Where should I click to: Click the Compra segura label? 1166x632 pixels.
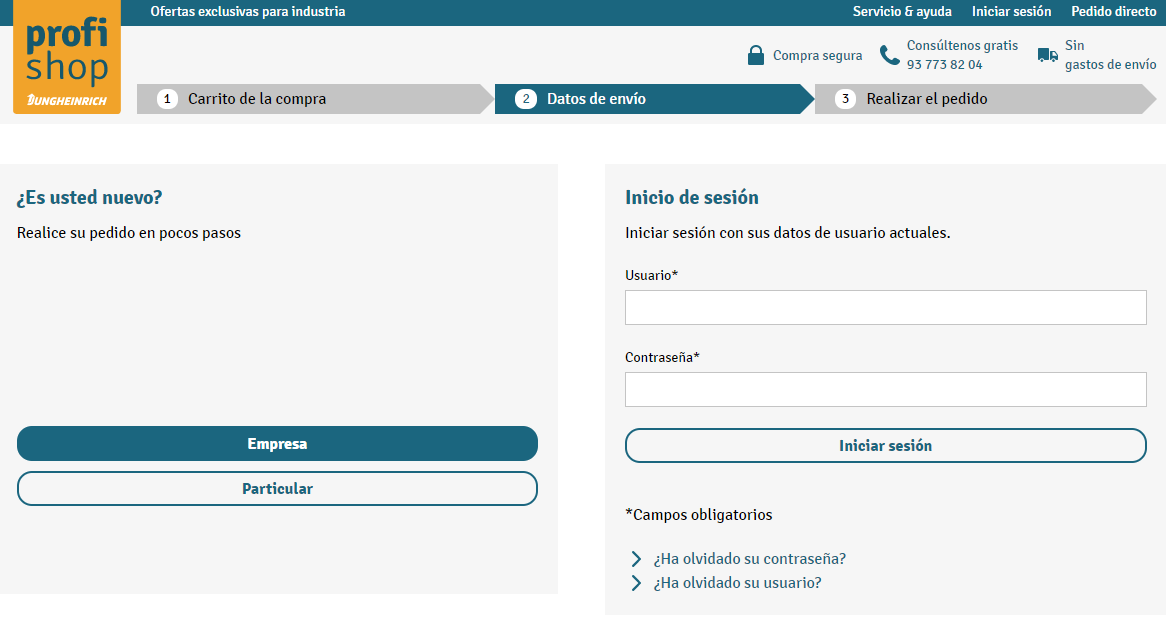point(817,56)
